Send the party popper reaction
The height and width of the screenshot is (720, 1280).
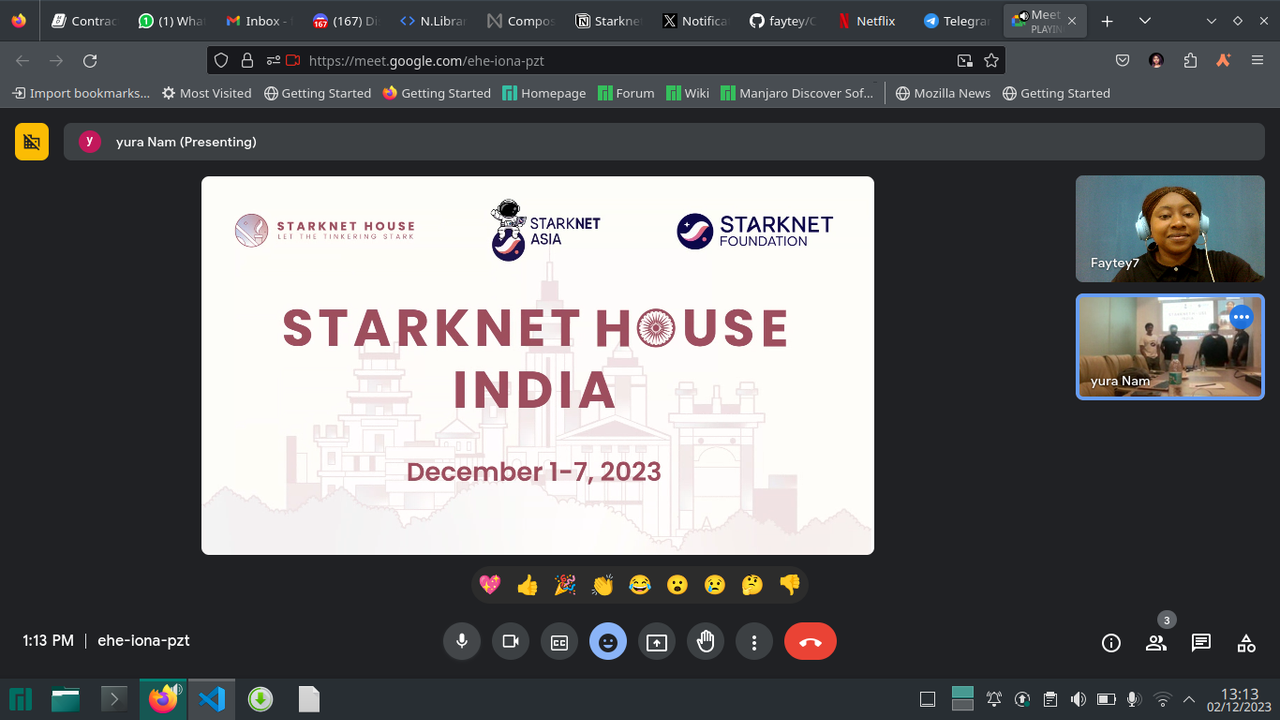coord(565,585)
